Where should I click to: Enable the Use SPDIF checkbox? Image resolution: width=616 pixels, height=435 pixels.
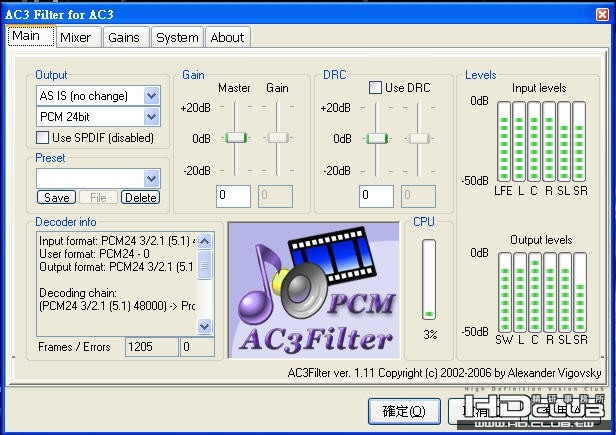point(42,138)
